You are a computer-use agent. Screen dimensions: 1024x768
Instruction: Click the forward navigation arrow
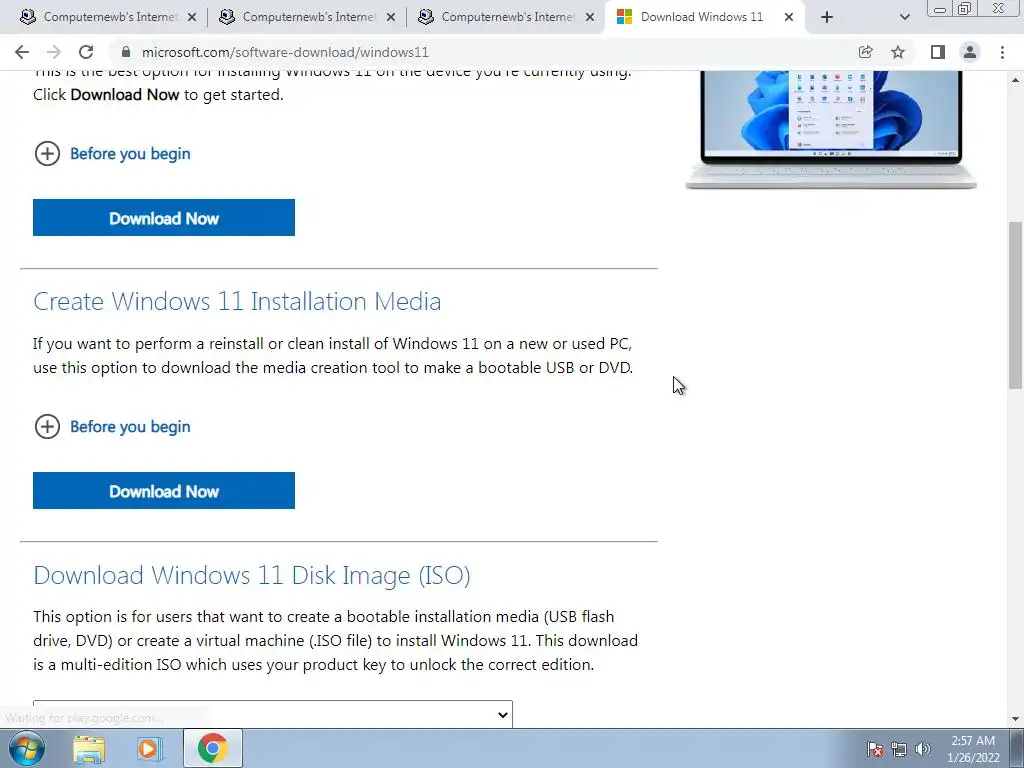coord(54,52)
